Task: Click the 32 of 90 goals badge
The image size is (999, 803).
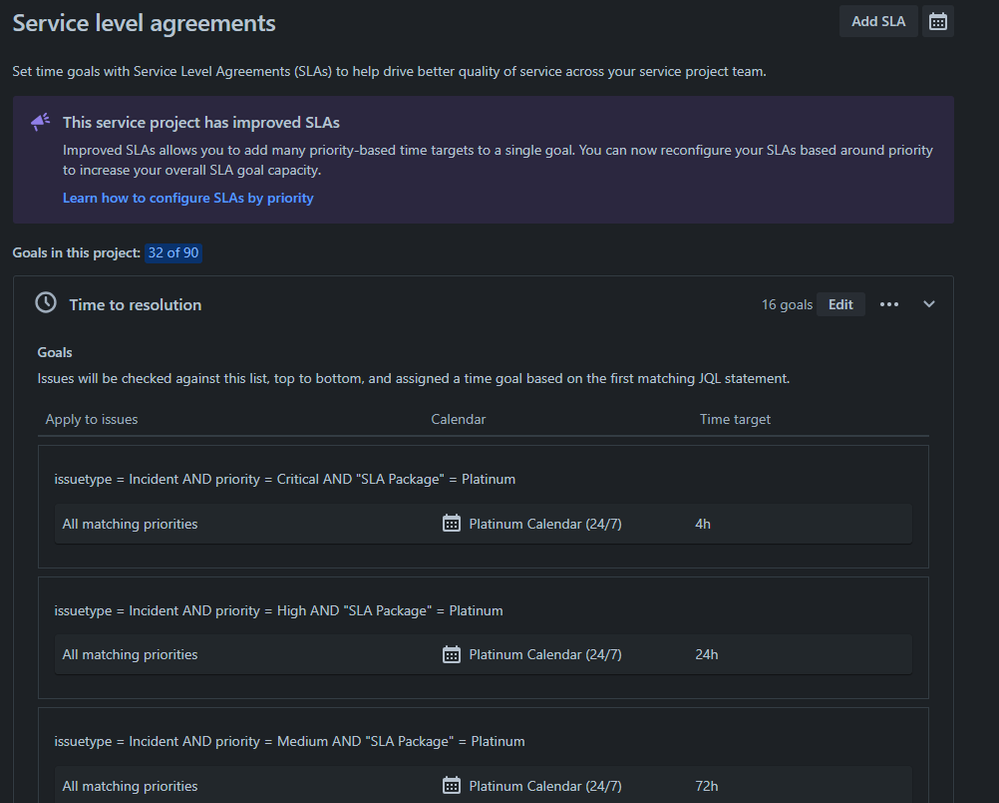Action: [173, 253]
